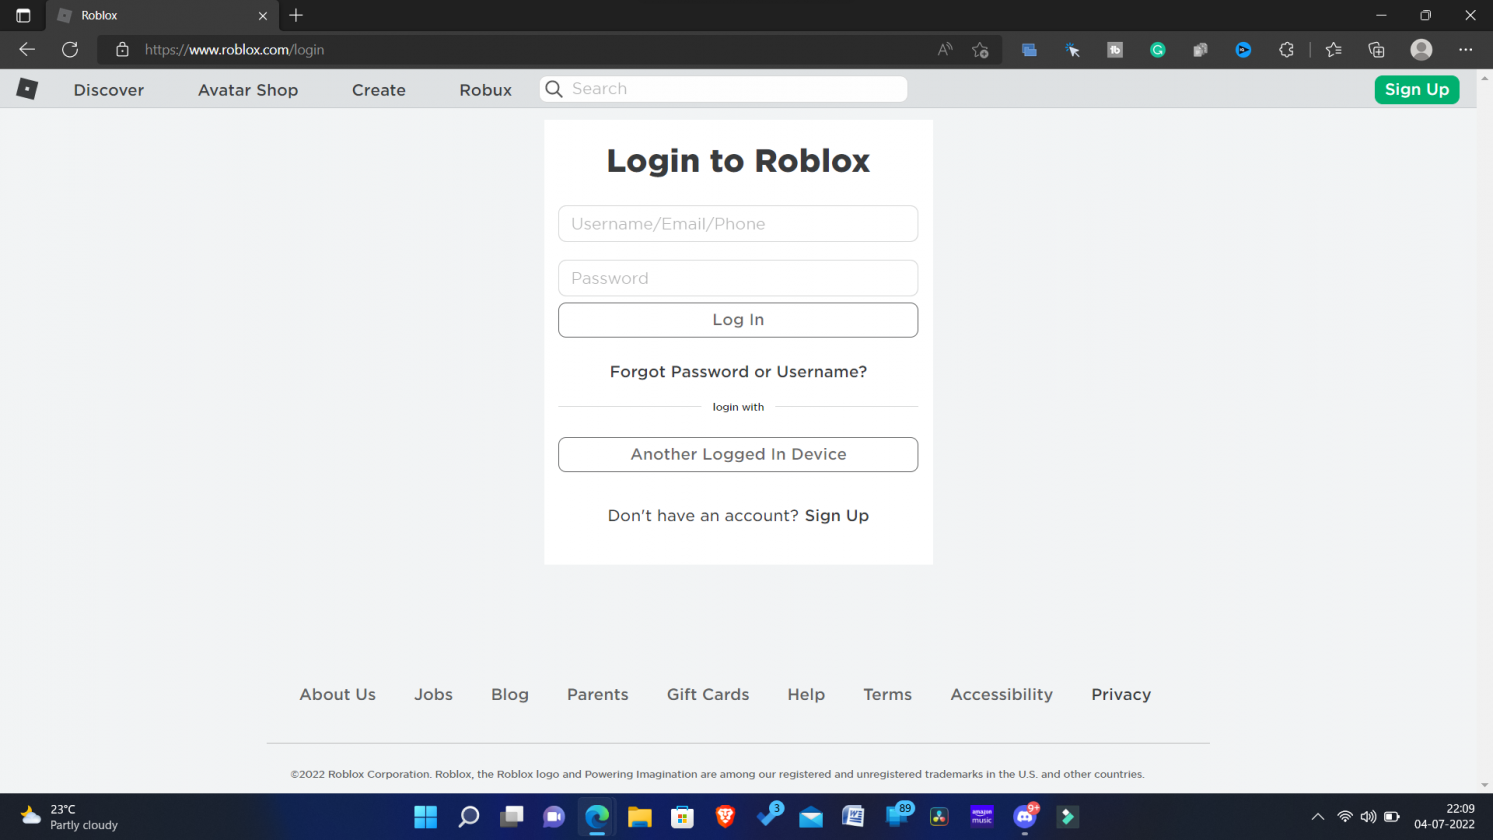This screenshot has width=1493, height=840.
Task: Open the Accessibility footer link
Action: 1001,694
